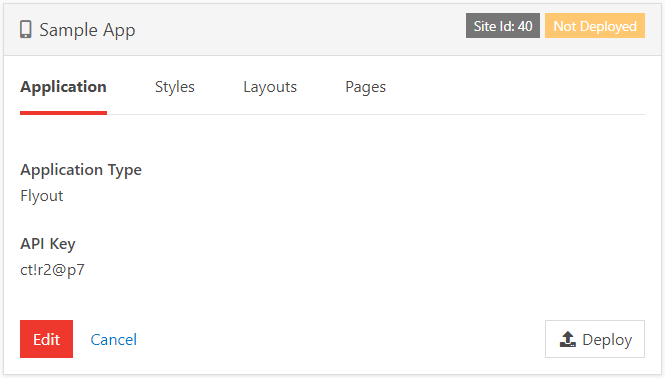665x378 pixels.
Task: Select the API Key value ct!r2@p7
Action: coord(52,270)
